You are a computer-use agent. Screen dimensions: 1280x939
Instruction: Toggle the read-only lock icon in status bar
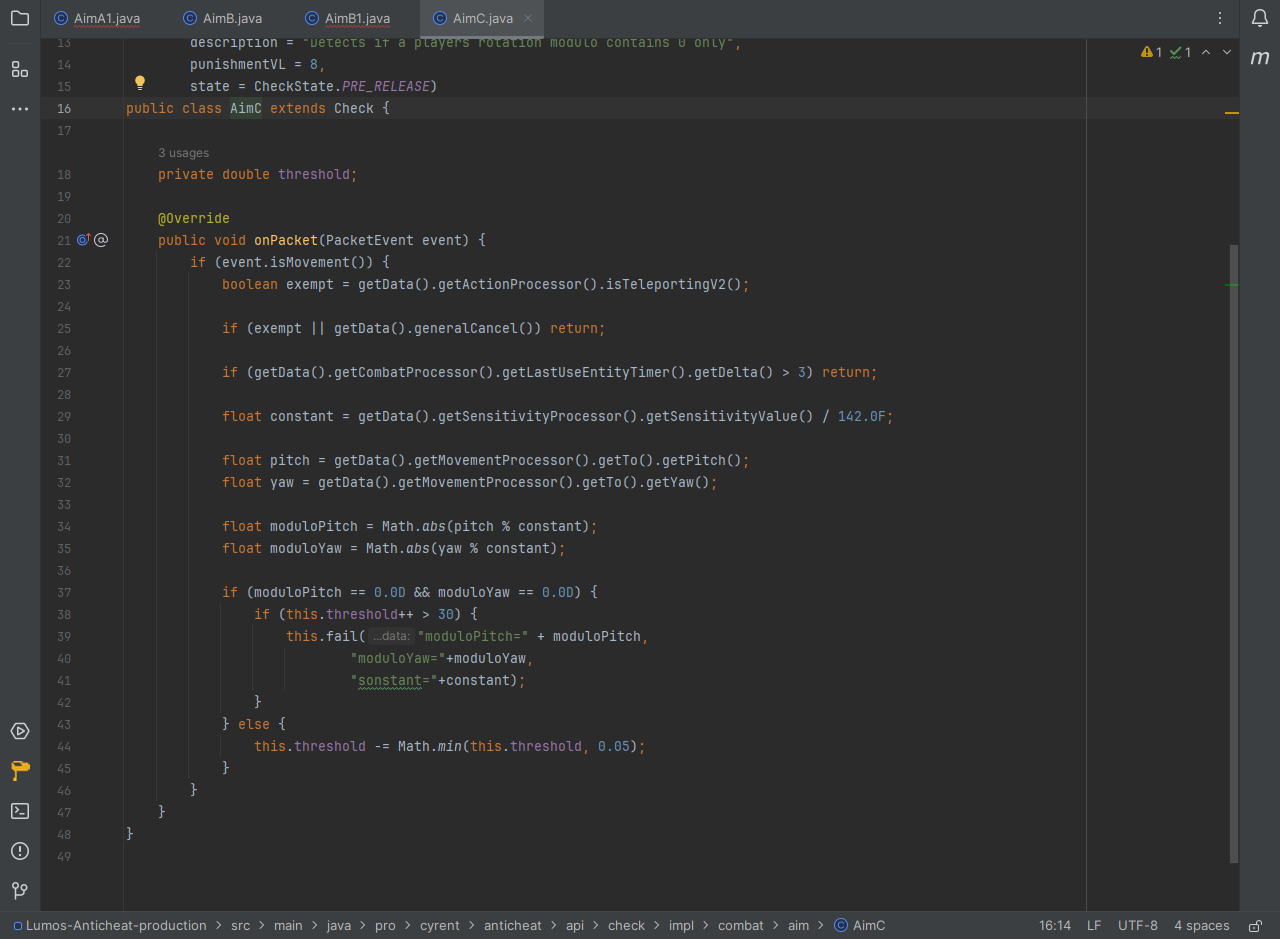pyautogui.click(x=1256, y=926)
